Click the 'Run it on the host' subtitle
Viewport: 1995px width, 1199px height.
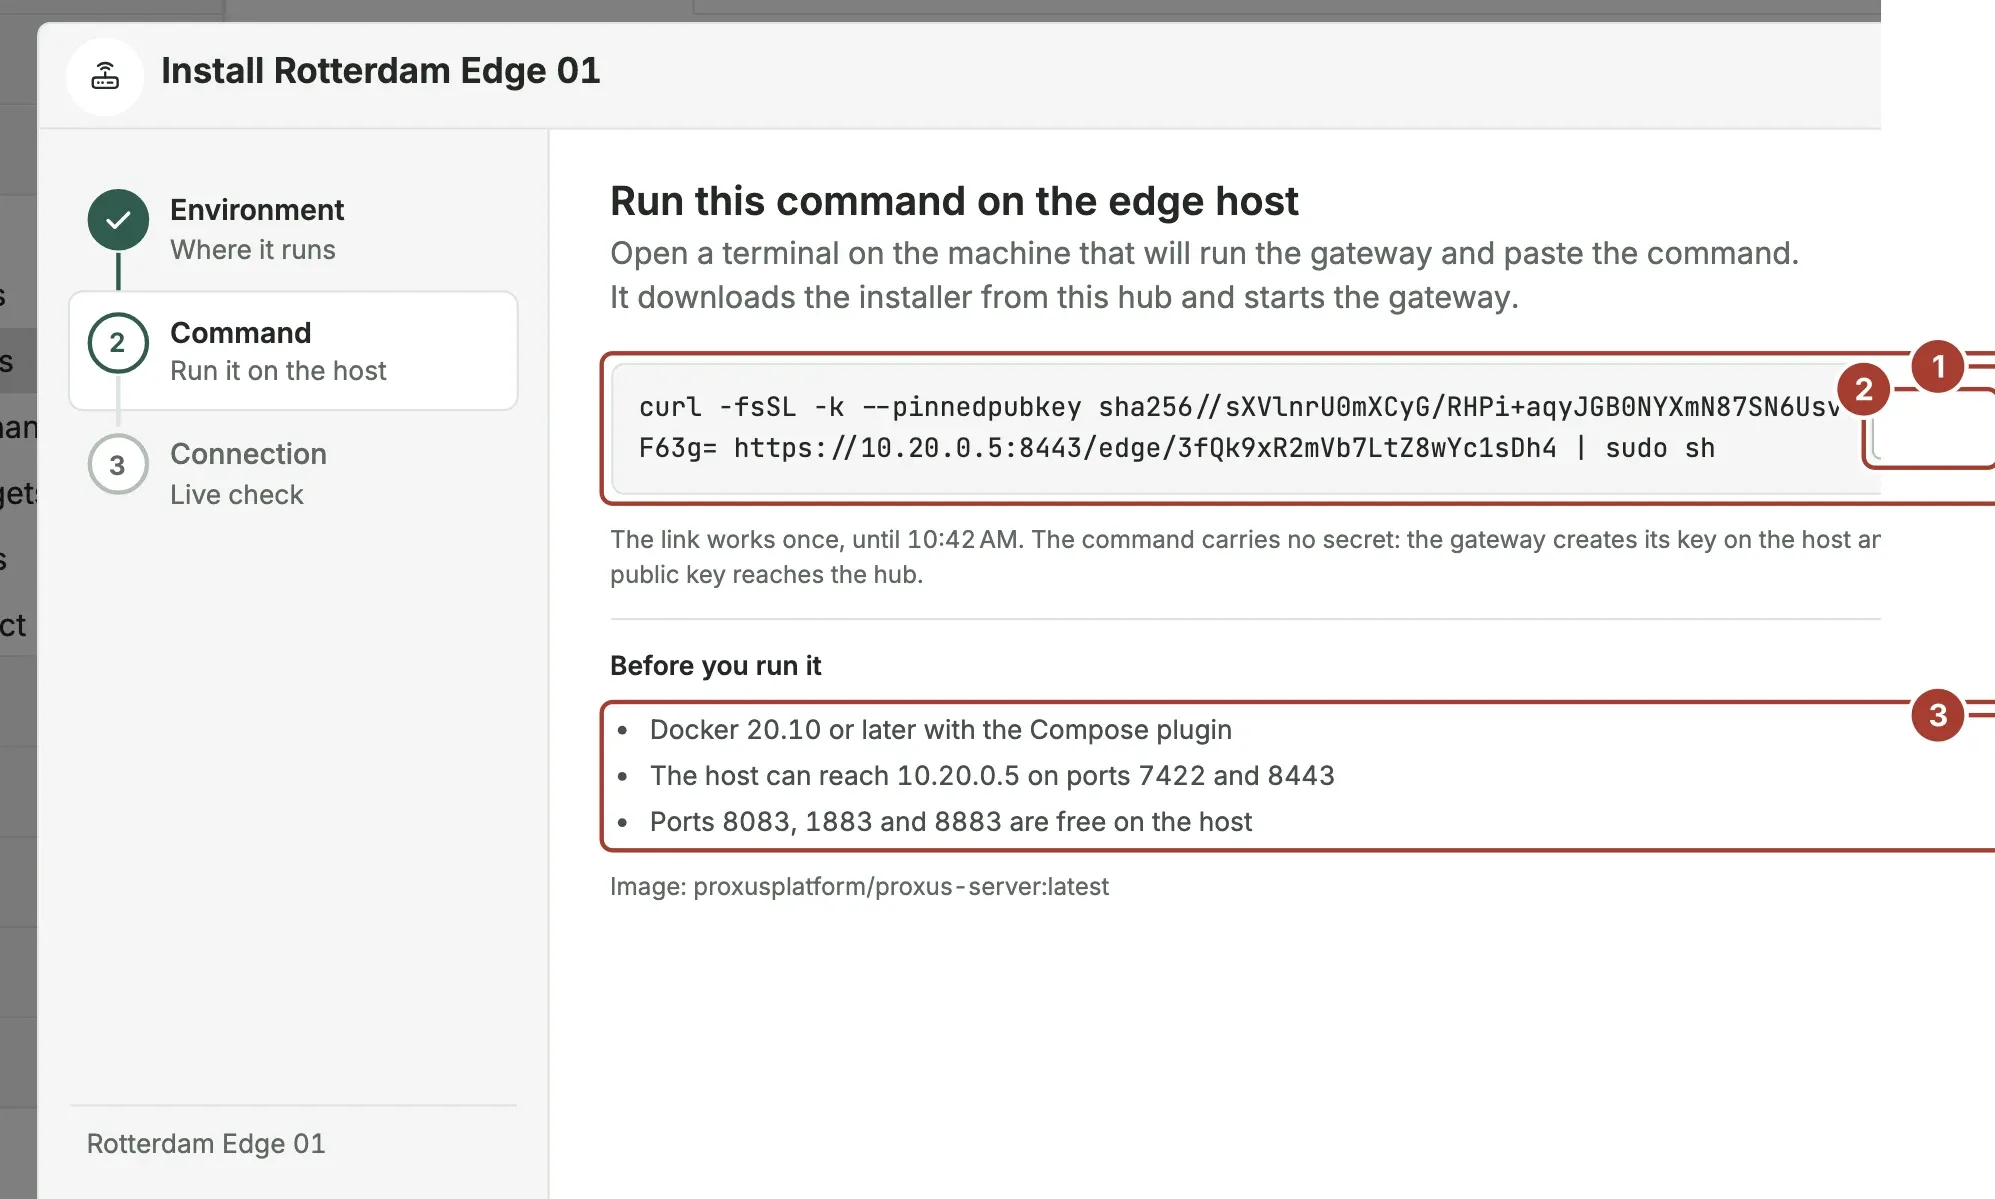(278, 371)
